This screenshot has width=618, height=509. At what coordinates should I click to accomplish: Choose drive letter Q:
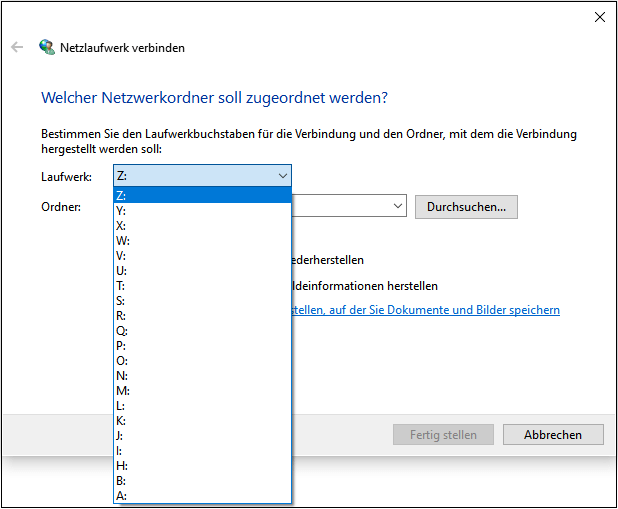pyautogui.click(x=203, y=330)
